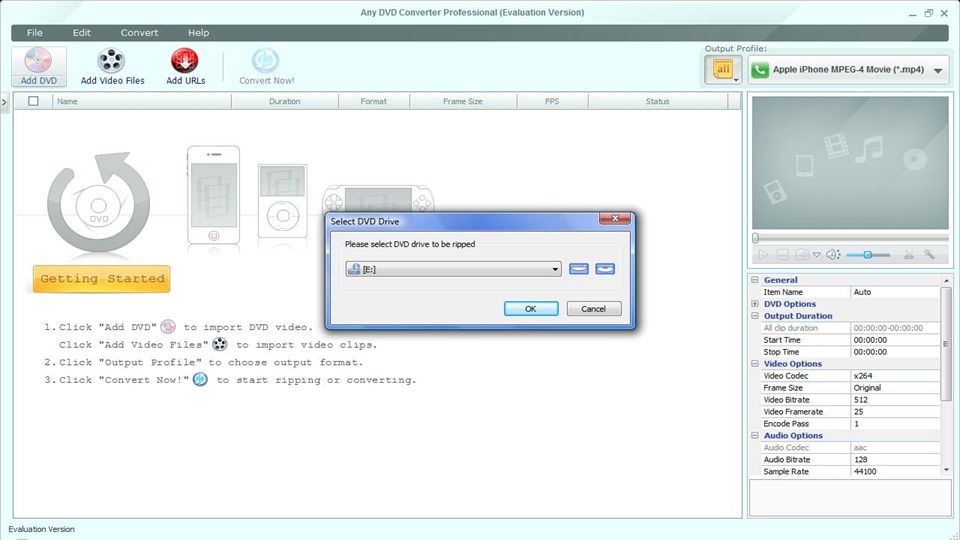Click the preview seek bar handle
This screenshot has width=960, height=540.
pyautogui.click(x=756, y=238)
